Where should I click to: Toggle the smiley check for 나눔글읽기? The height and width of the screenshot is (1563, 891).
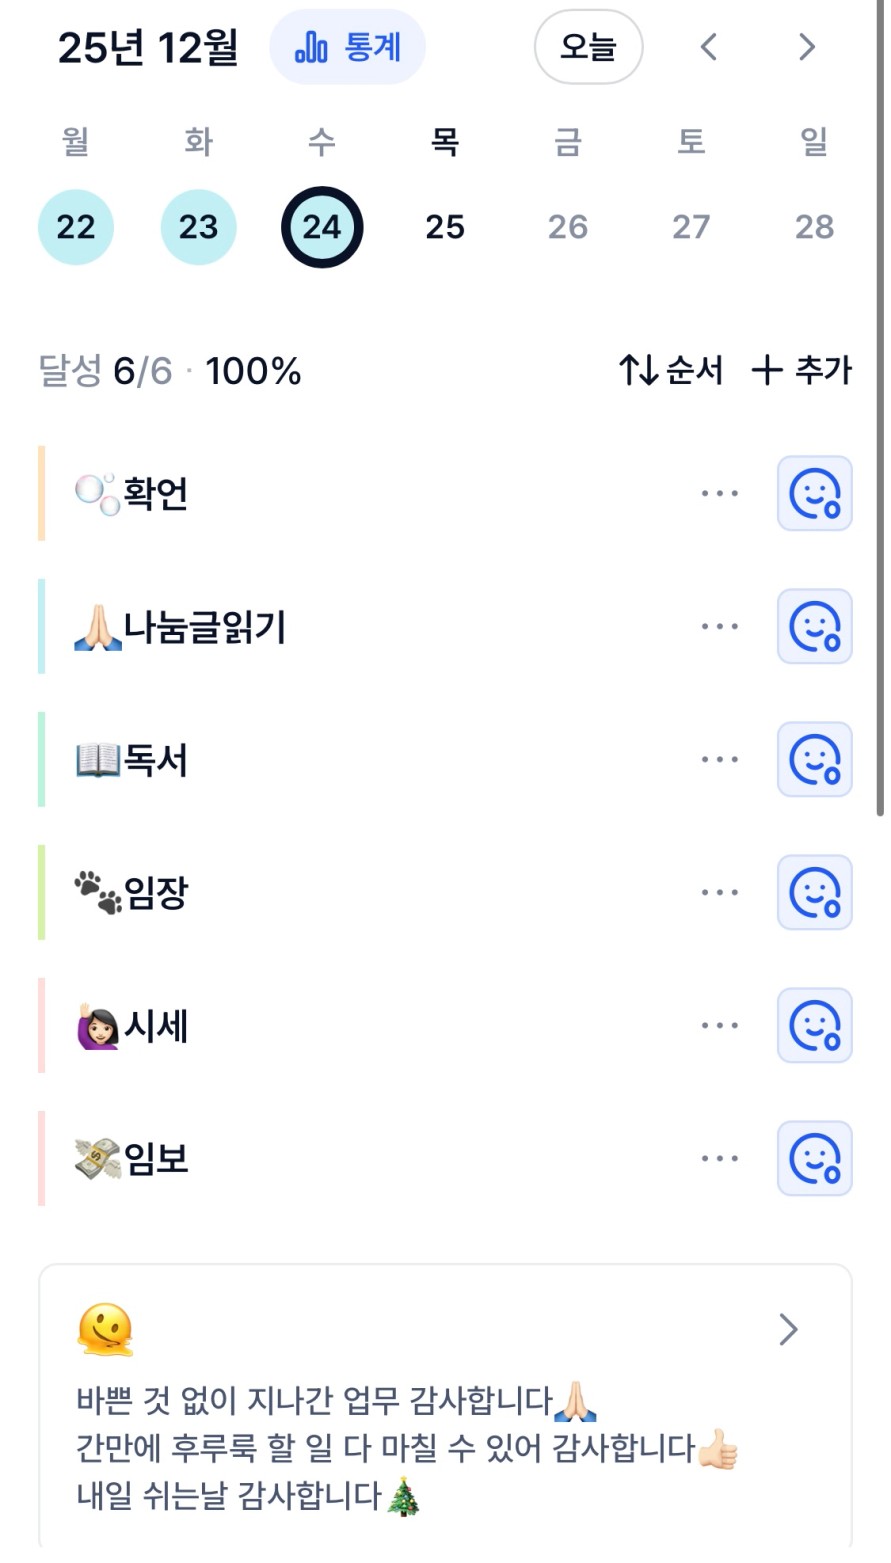pyautogui.click(x=814, y=626)
